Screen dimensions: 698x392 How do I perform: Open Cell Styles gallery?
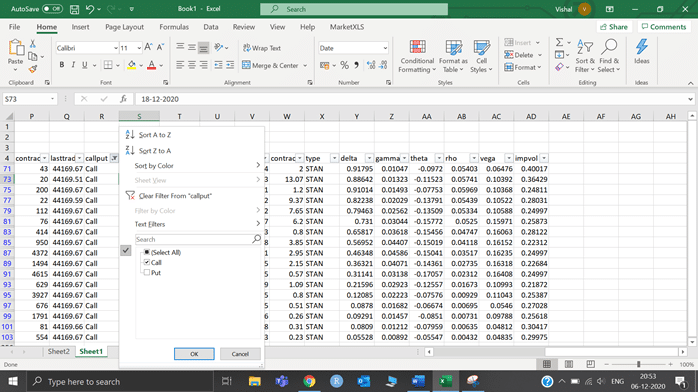click(481, 57)
